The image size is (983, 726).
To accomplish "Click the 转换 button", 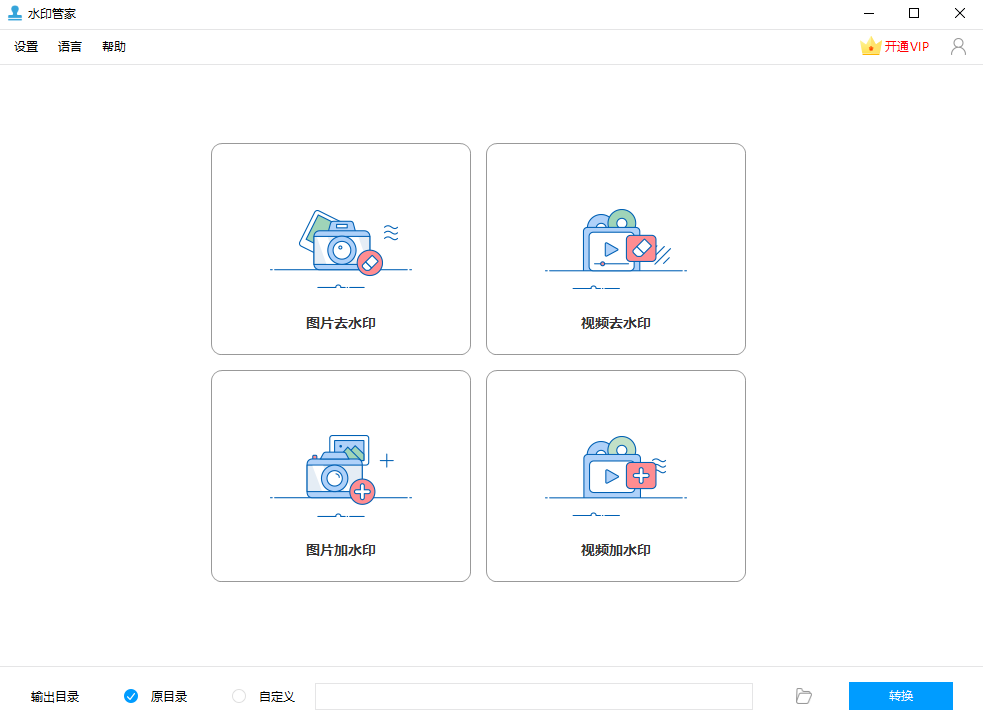I will [x=900, y=696].
